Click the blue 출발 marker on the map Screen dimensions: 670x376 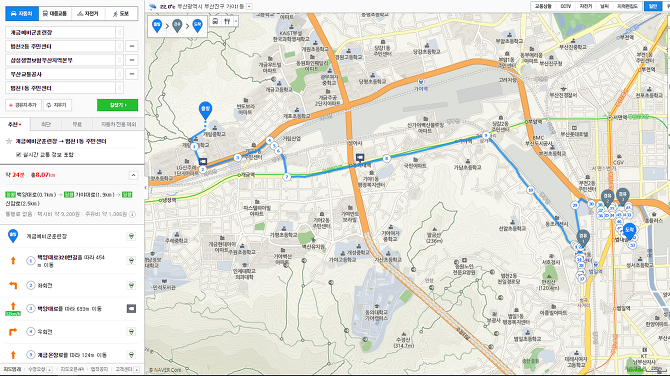click(x=206, y=110)
